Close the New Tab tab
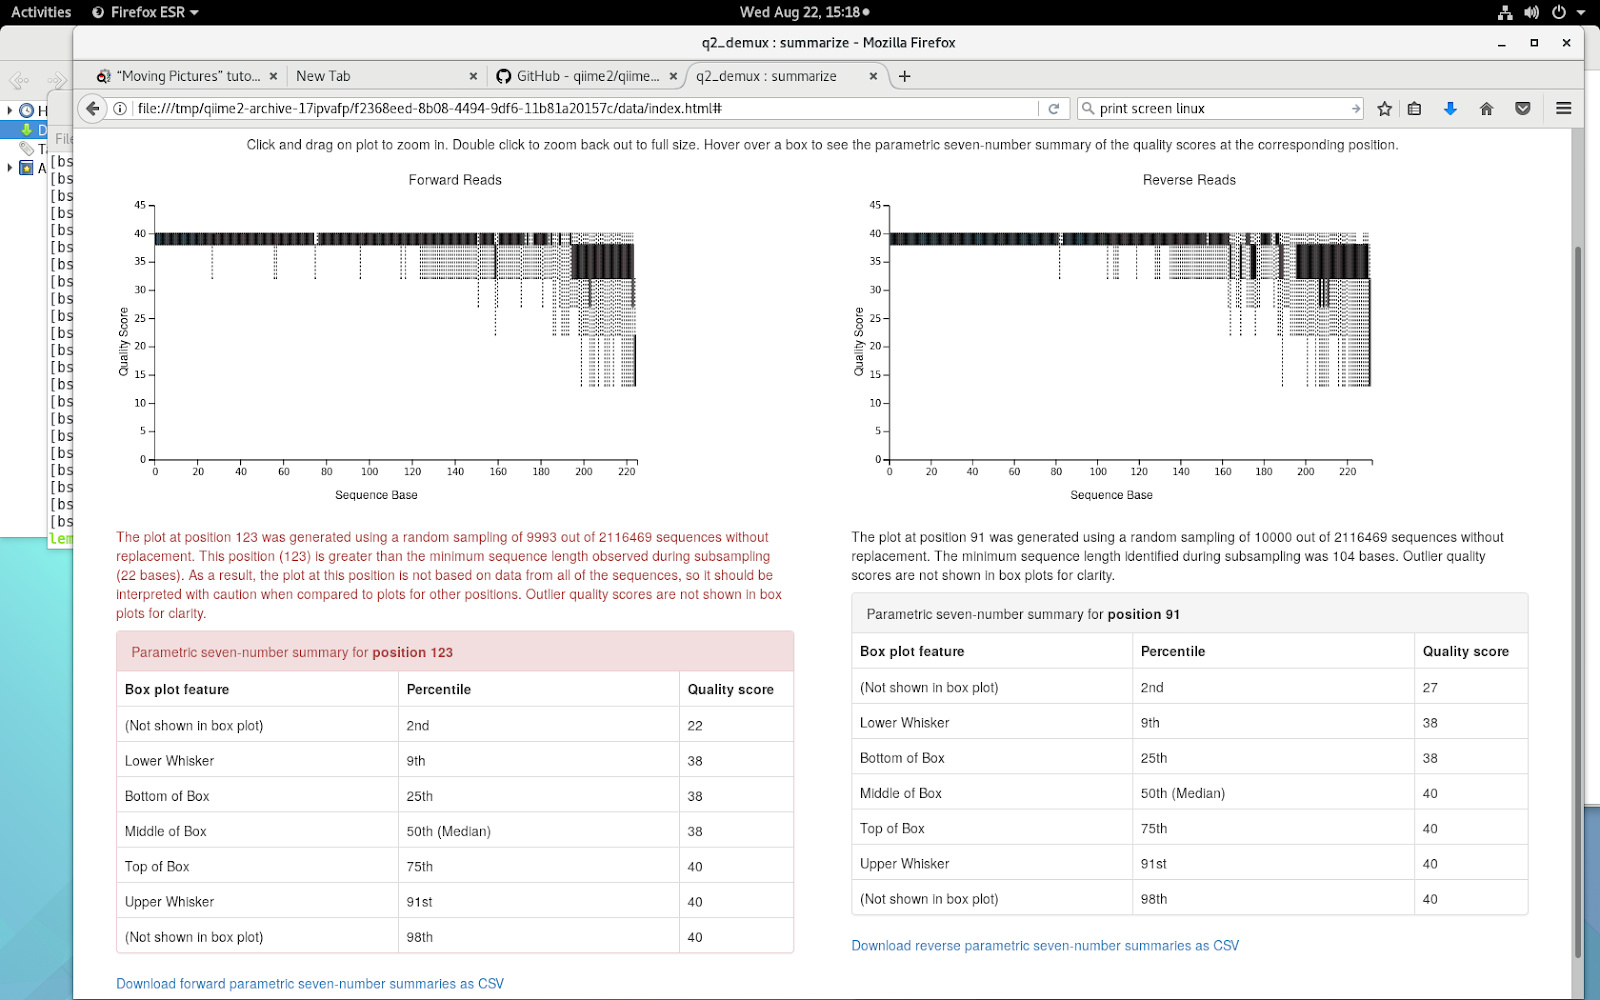This screenshot has height=1000, width=1600. click(x=473, y=76)
